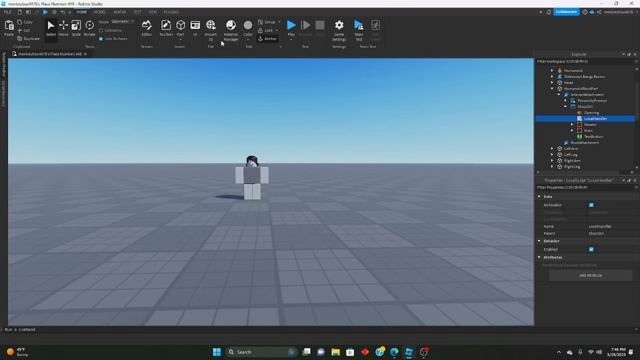Open the UI editor button
The image size is (640, 360).
tap(195, 29)
